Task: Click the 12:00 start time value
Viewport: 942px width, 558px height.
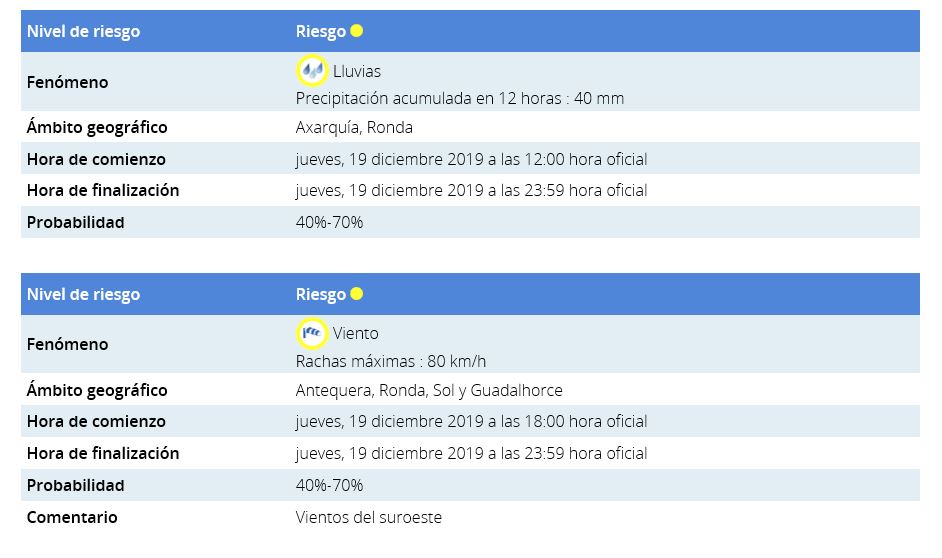Action: tap(471, 159)
